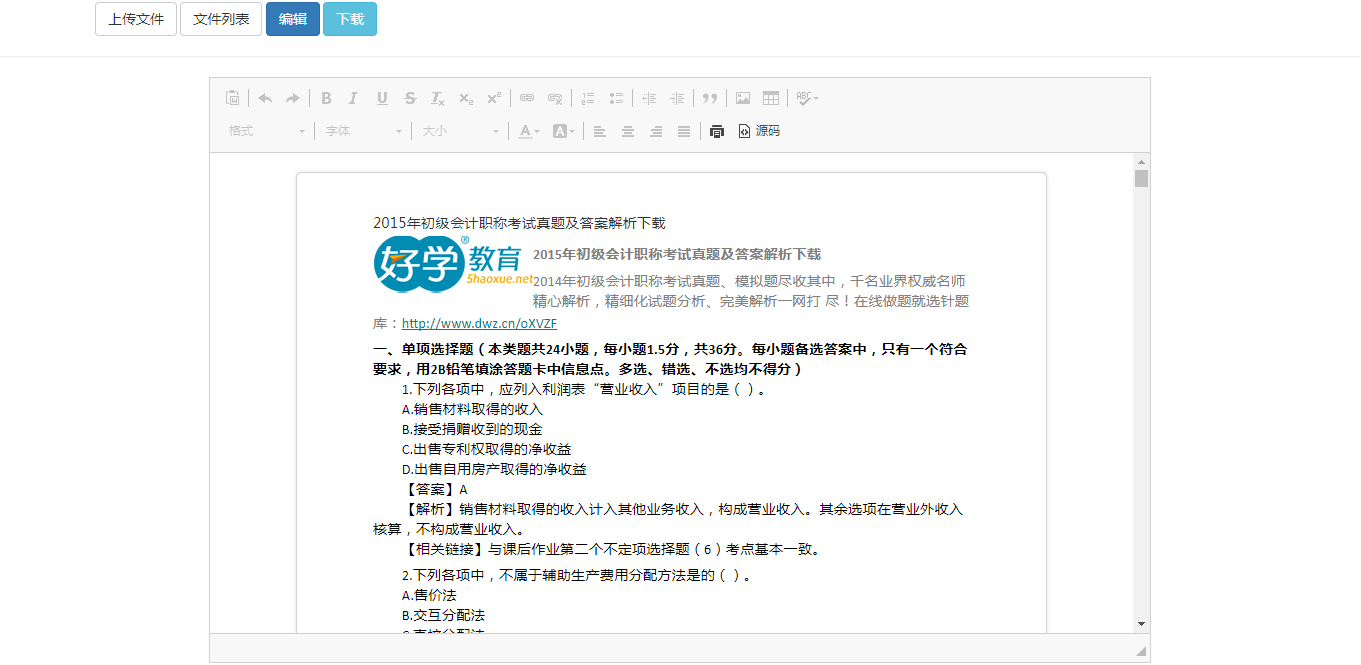Click the line '【答案】A'
The width and height of the screenshot is (1361, 665).
[435, 490]
